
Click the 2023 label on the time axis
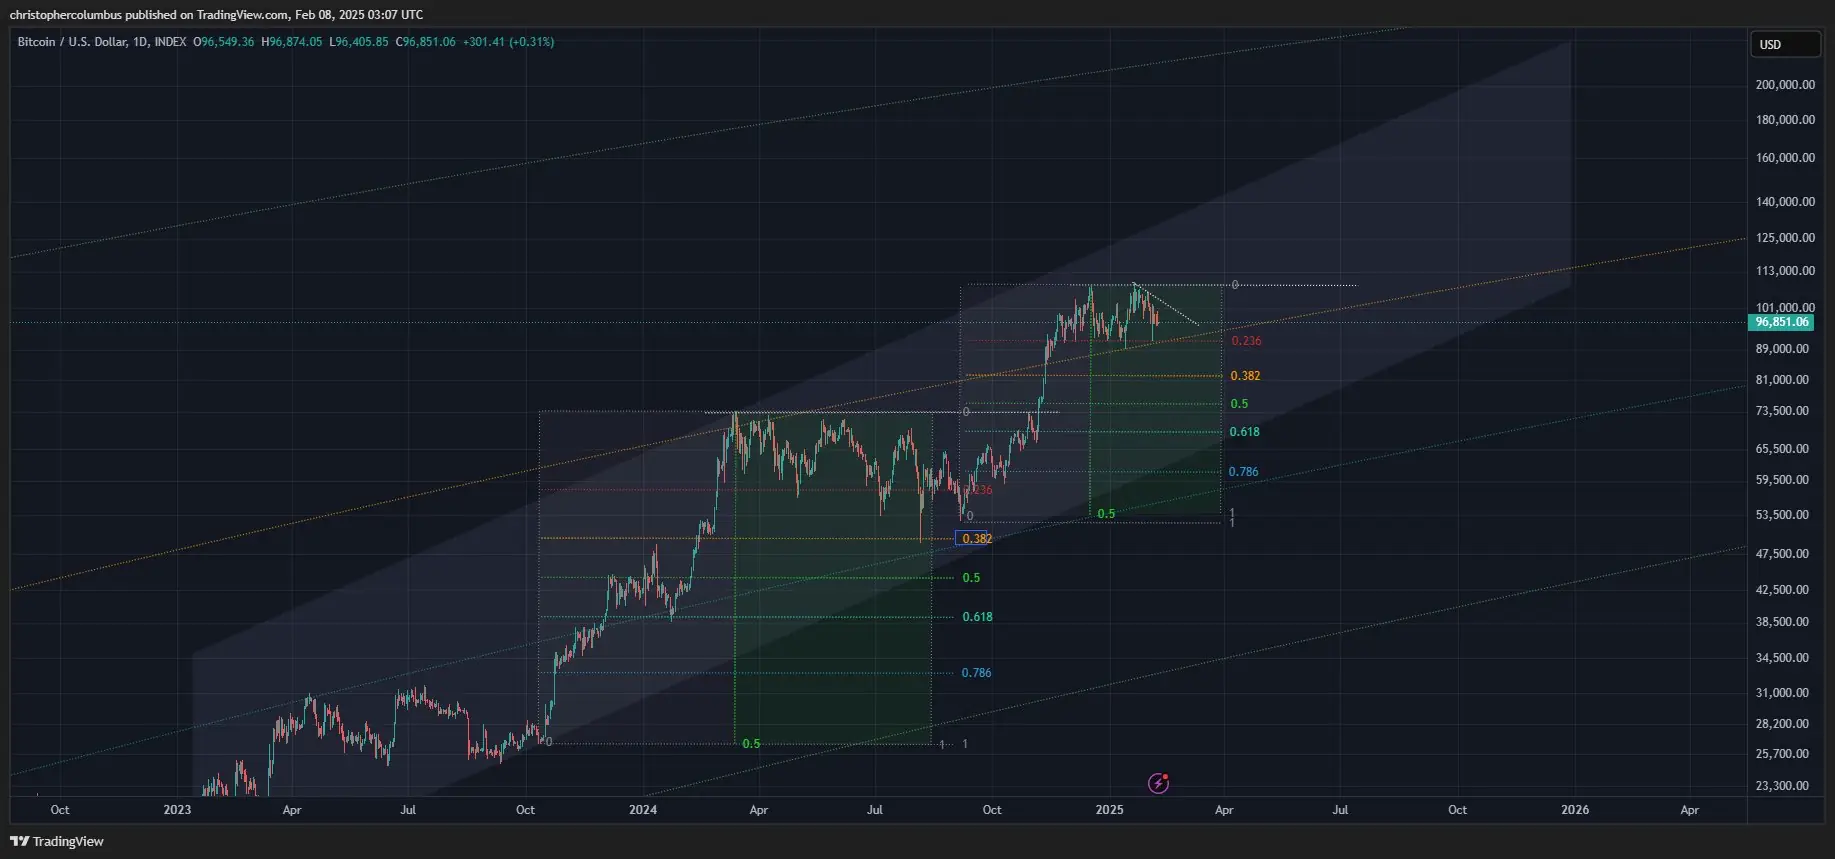pos(177,810)
